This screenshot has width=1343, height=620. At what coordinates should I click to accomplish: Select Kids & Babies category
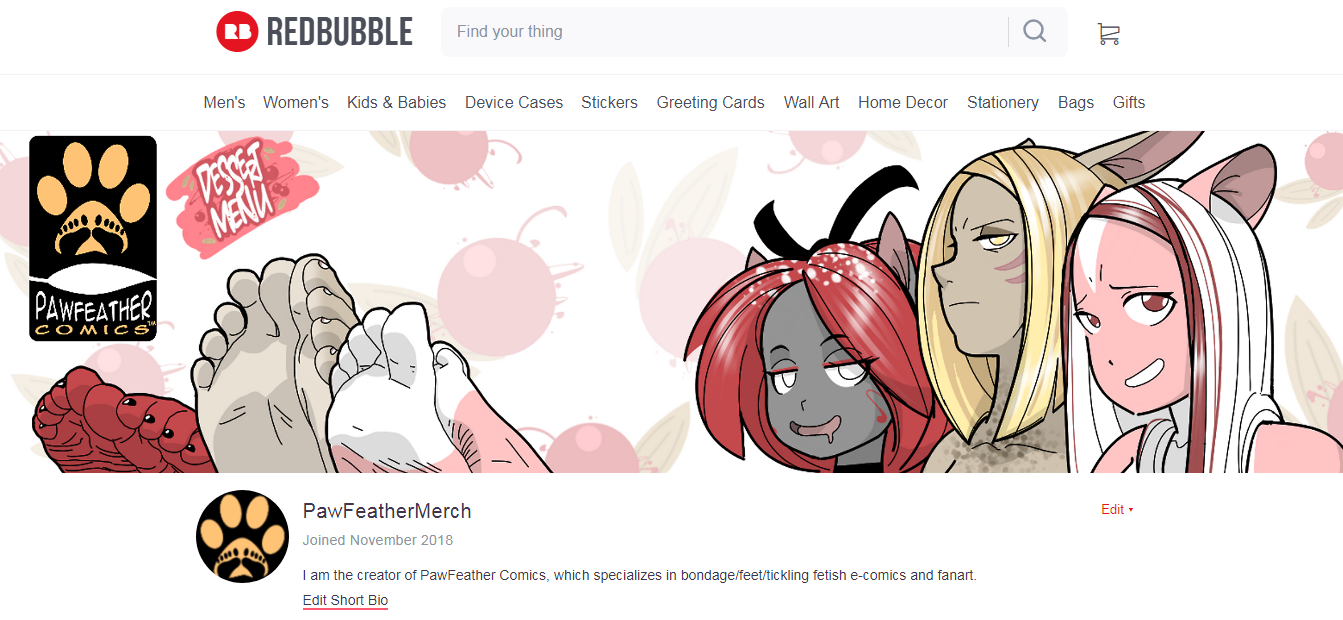point(397,102)
